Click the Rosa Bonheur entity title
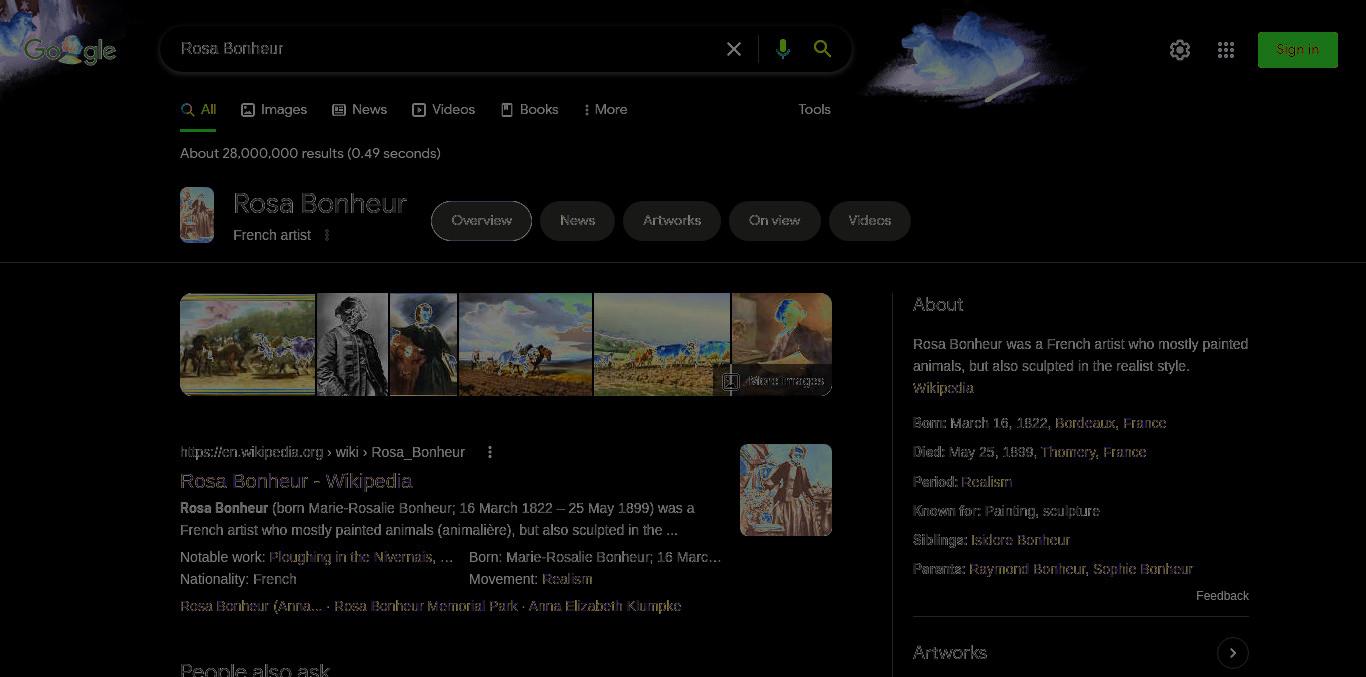 (x=320, y=204)
